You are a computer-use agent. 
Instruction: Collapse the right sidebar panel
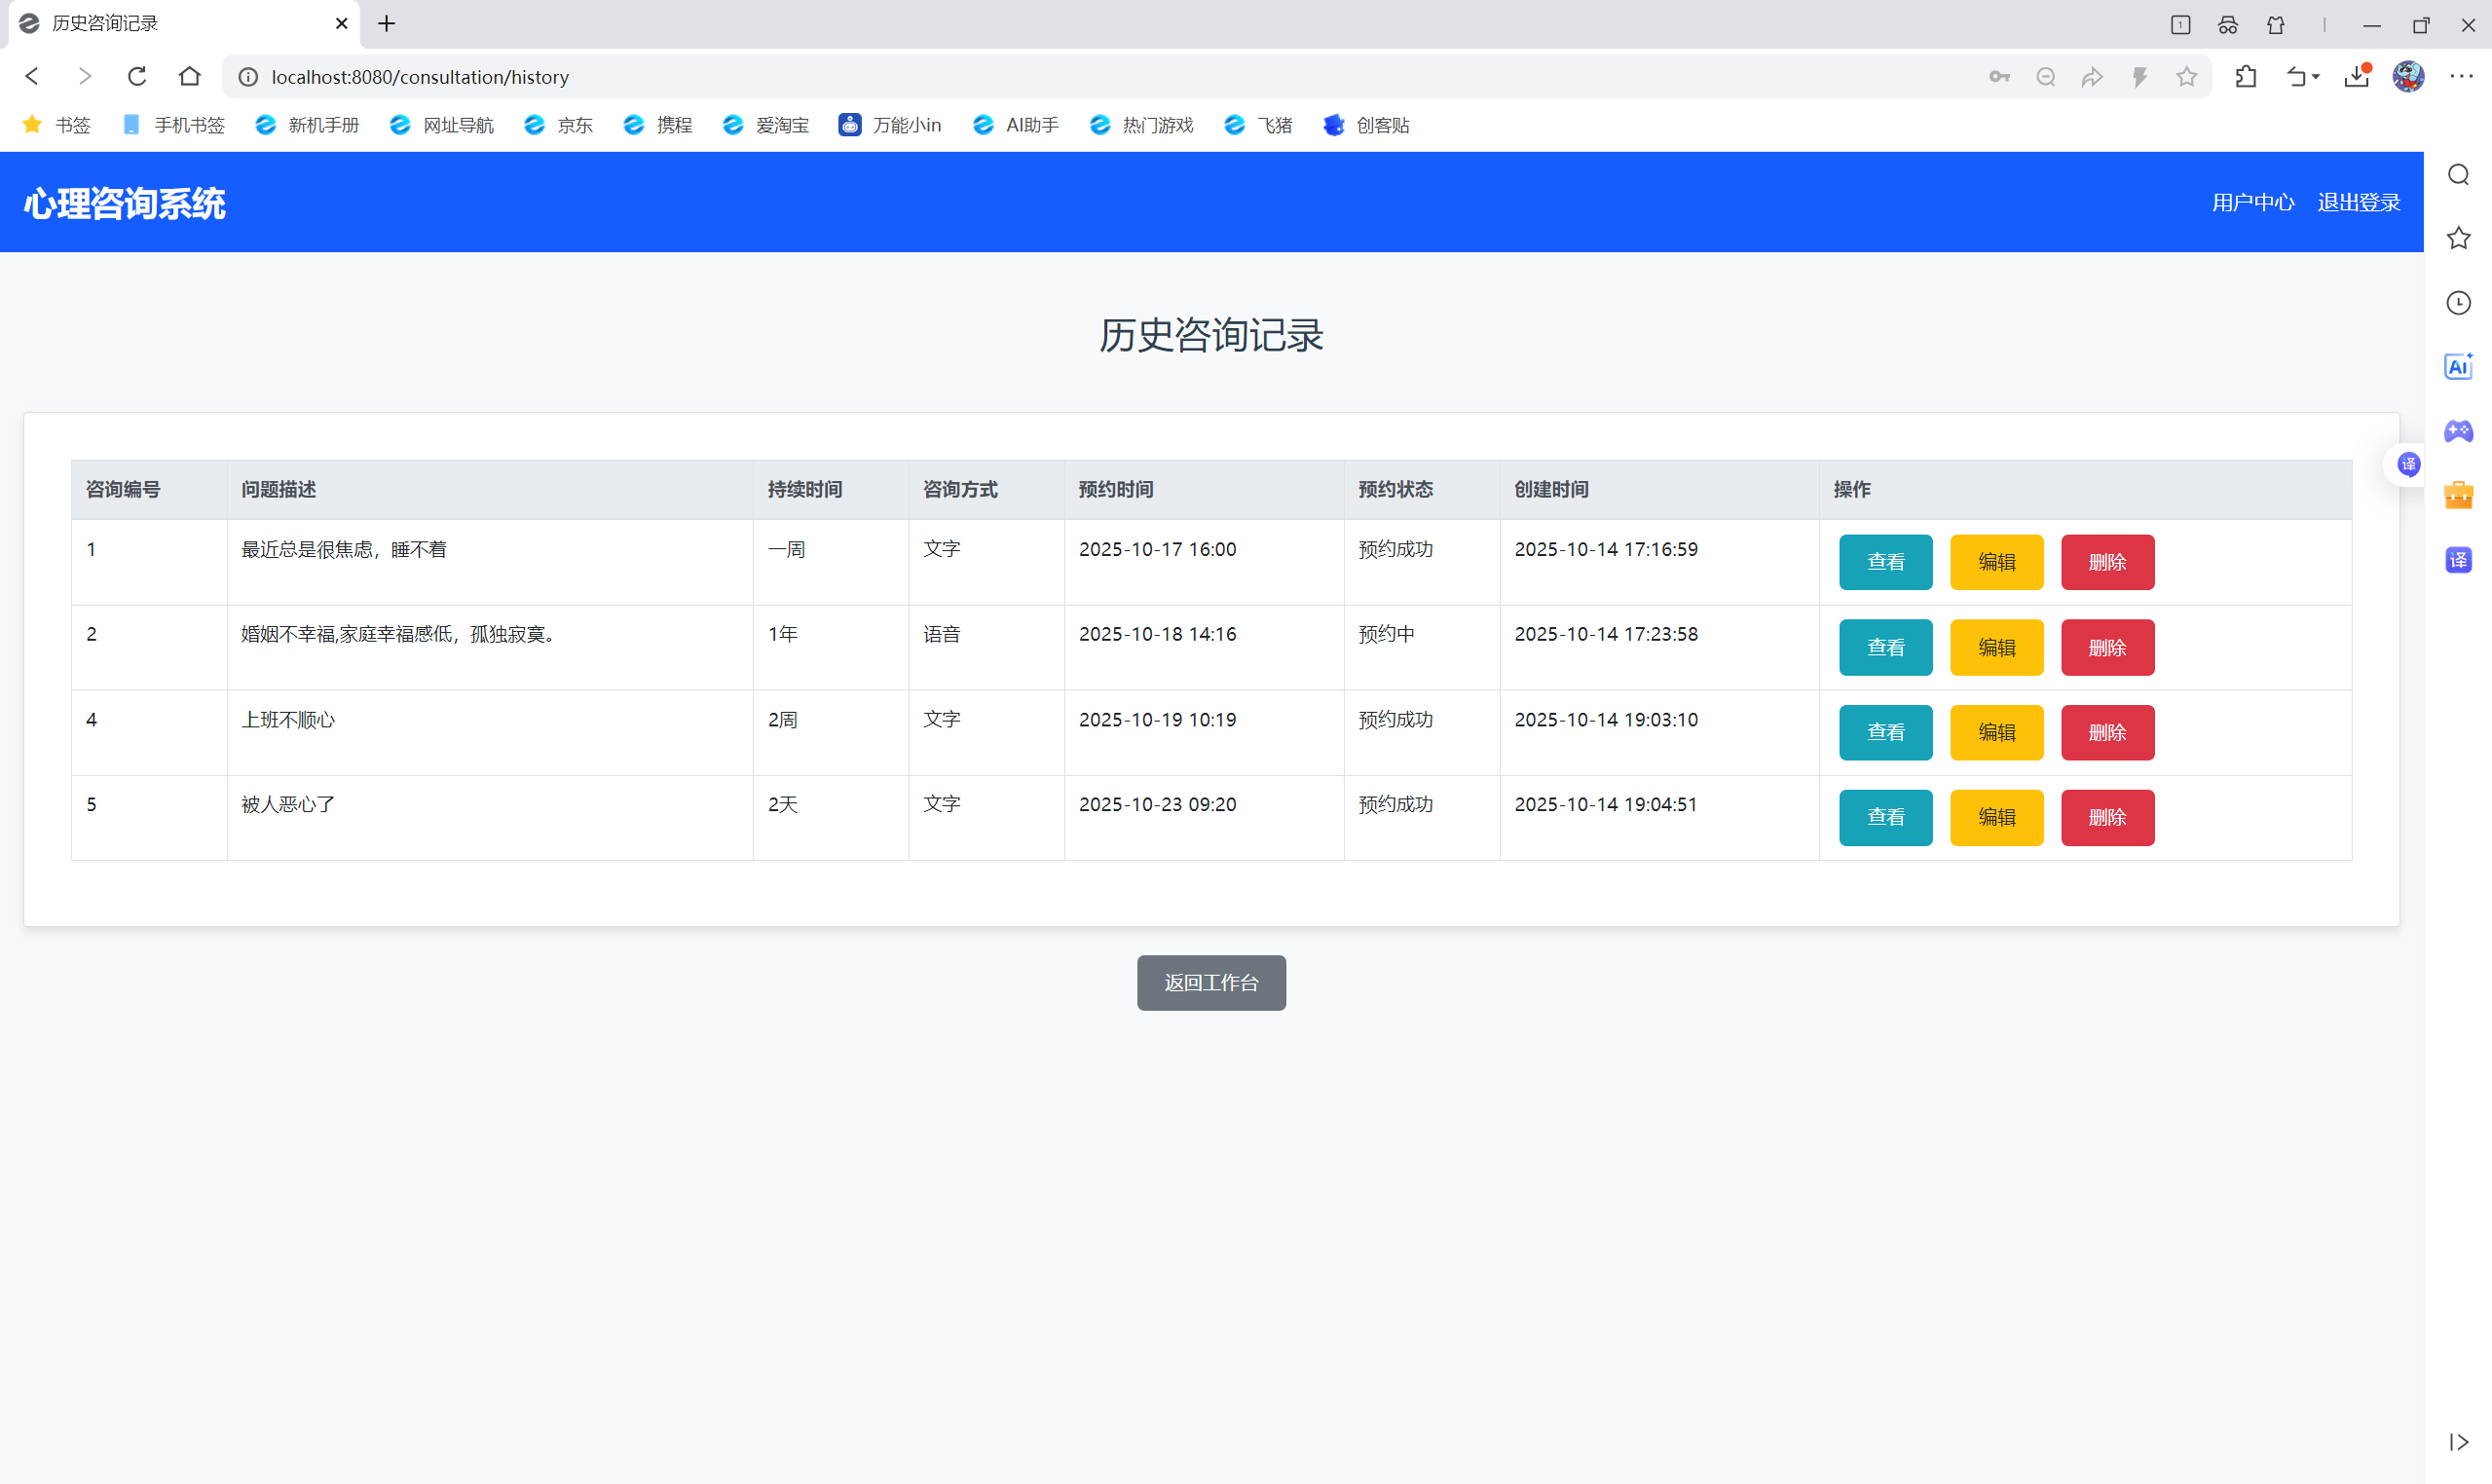2458,1441
